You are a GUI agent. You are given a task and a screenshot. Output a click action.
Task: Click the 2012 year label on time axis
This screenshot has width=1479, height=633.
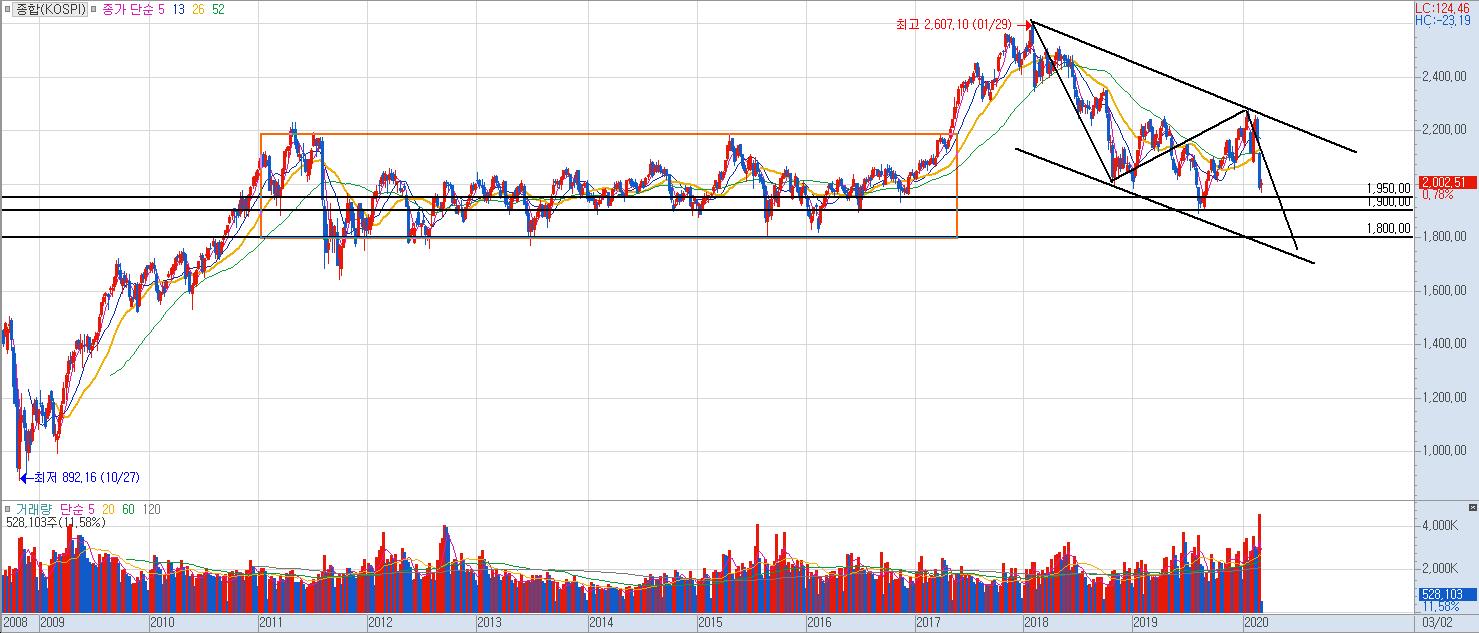(x=381, y=623)
